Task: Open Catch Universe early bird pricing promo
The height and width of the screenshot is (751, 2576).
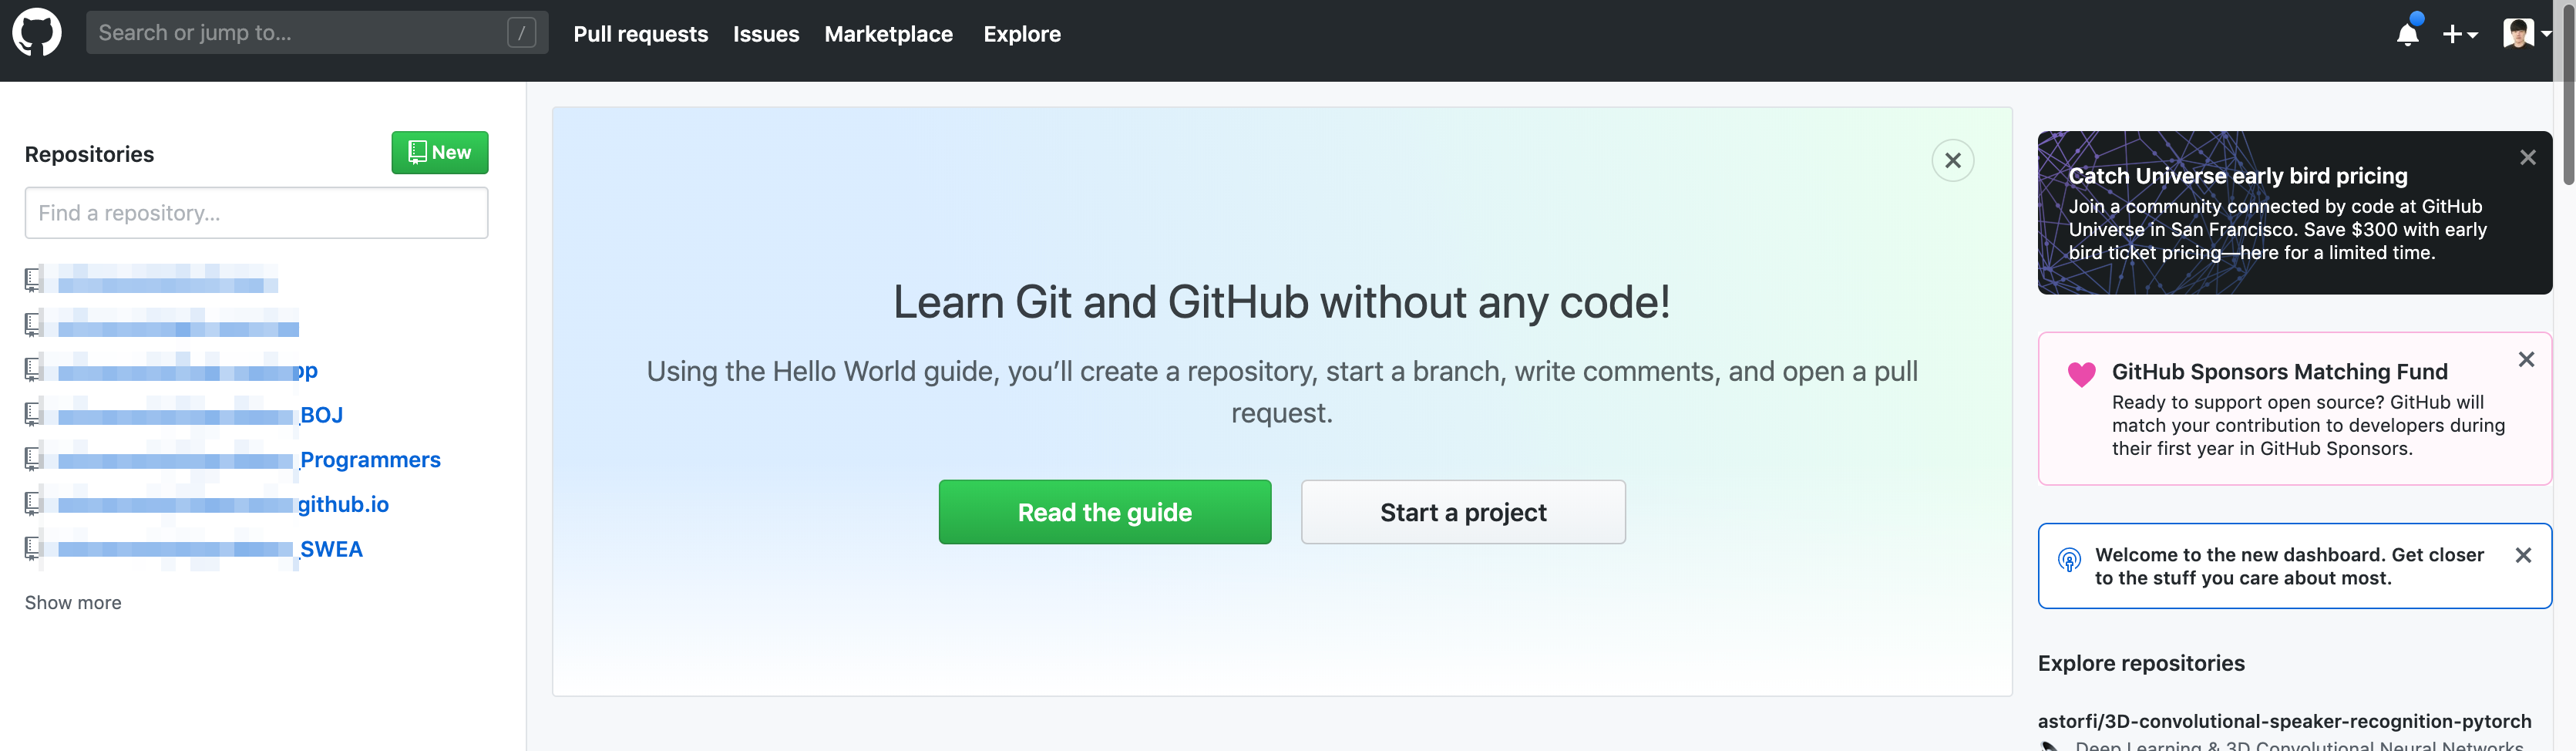Action: coord(2238,176)
